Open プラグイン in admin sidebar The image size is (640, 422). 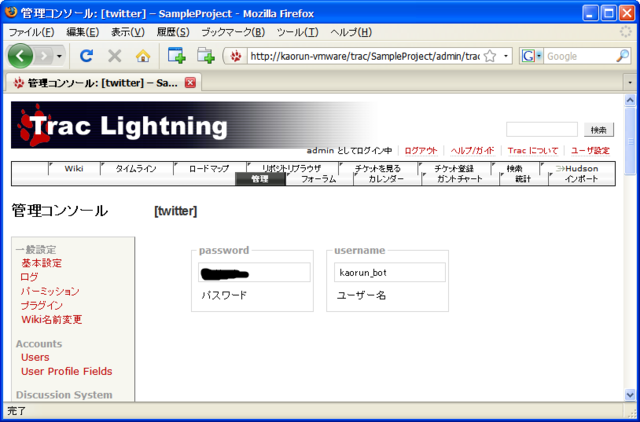click(x=42, y=305)
